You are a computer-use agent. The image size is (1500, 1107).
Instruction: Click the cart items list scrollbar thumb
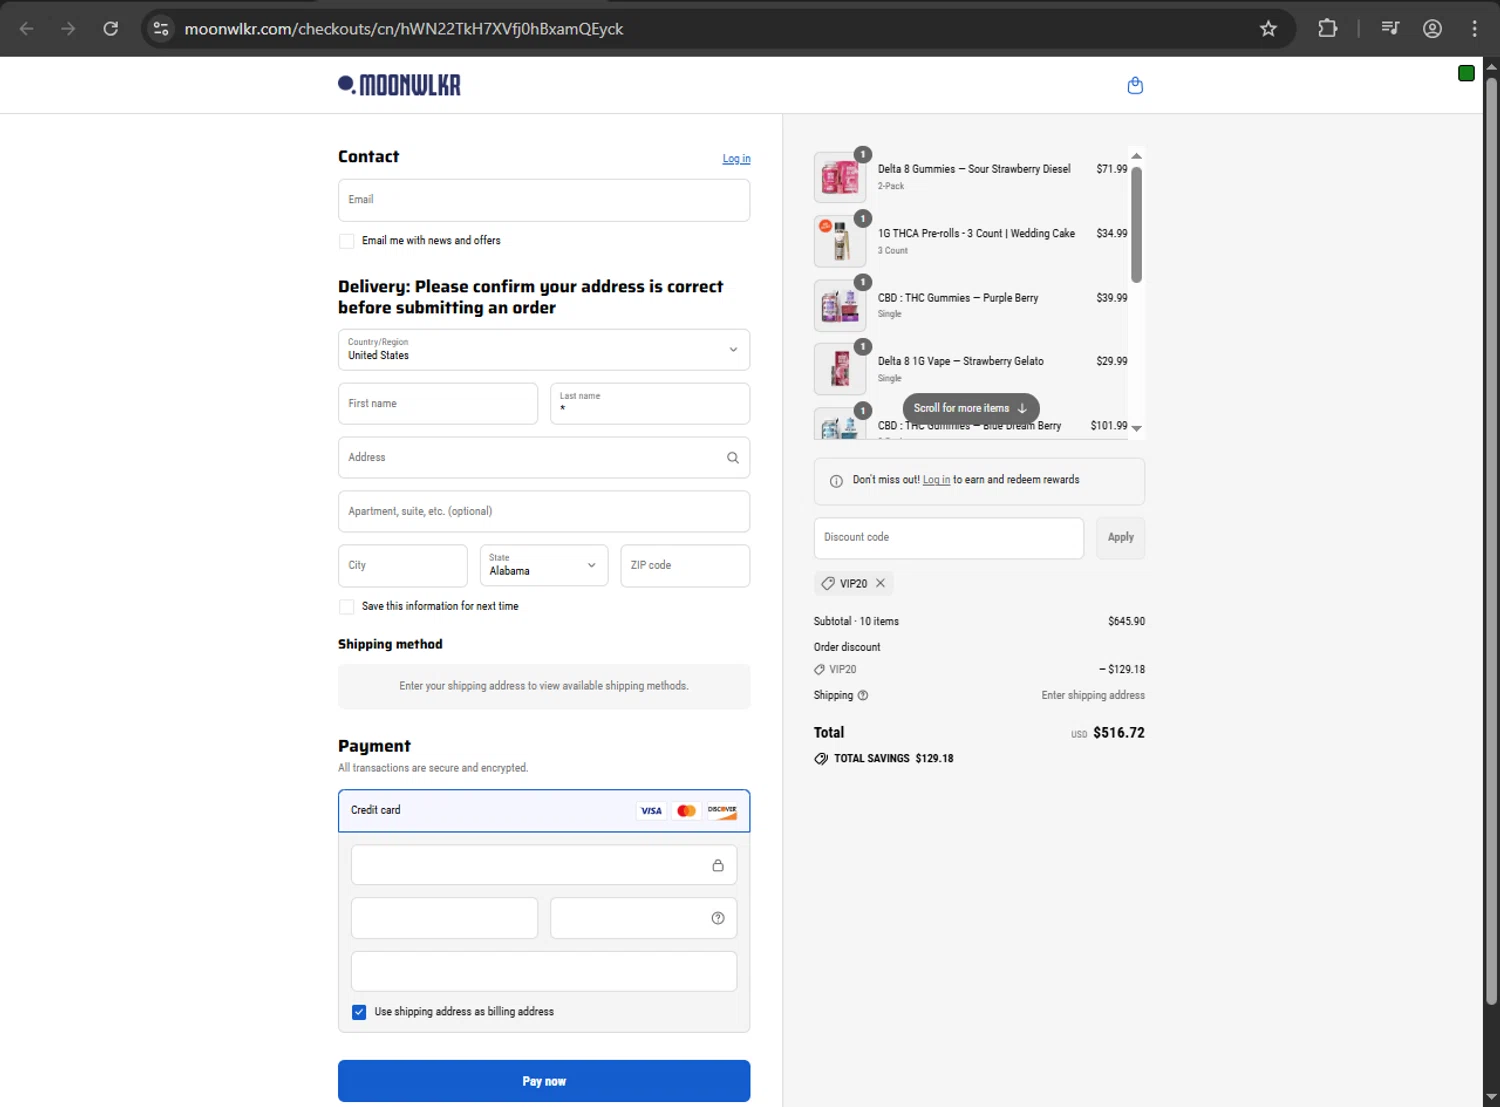[1137, 224]
